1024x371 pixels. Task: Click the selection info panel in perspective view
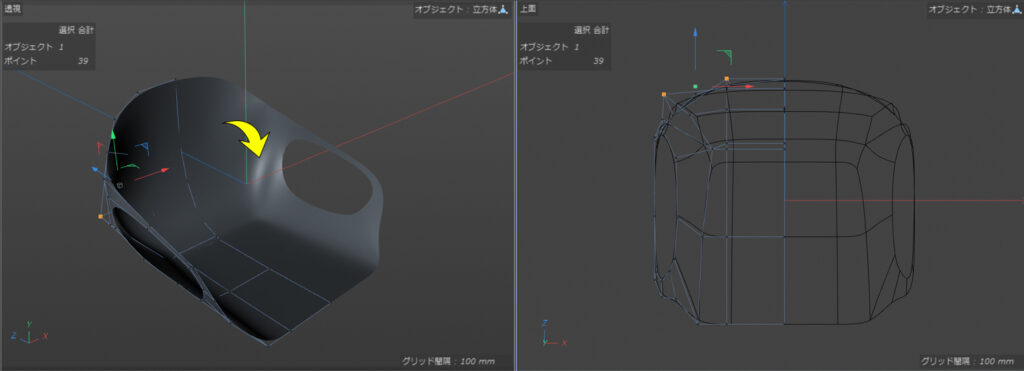(49, 46)
